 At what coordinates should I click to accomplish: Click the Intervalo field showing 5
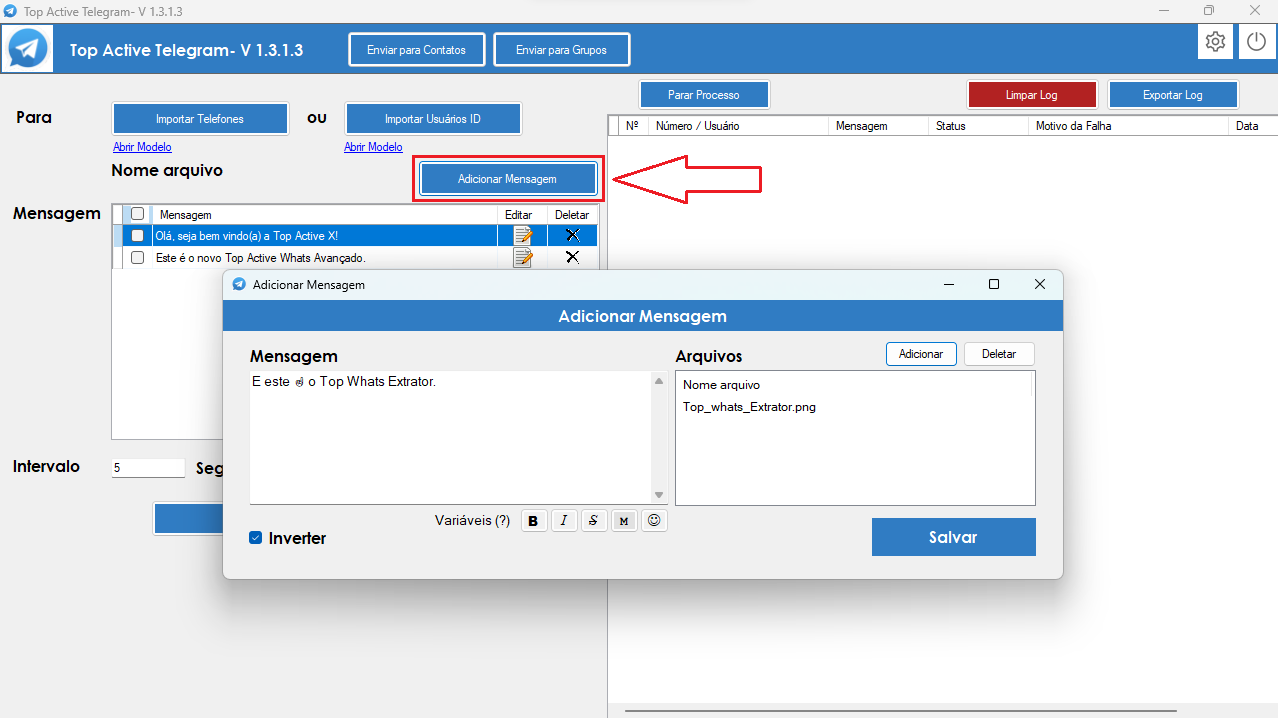[148, 468]
